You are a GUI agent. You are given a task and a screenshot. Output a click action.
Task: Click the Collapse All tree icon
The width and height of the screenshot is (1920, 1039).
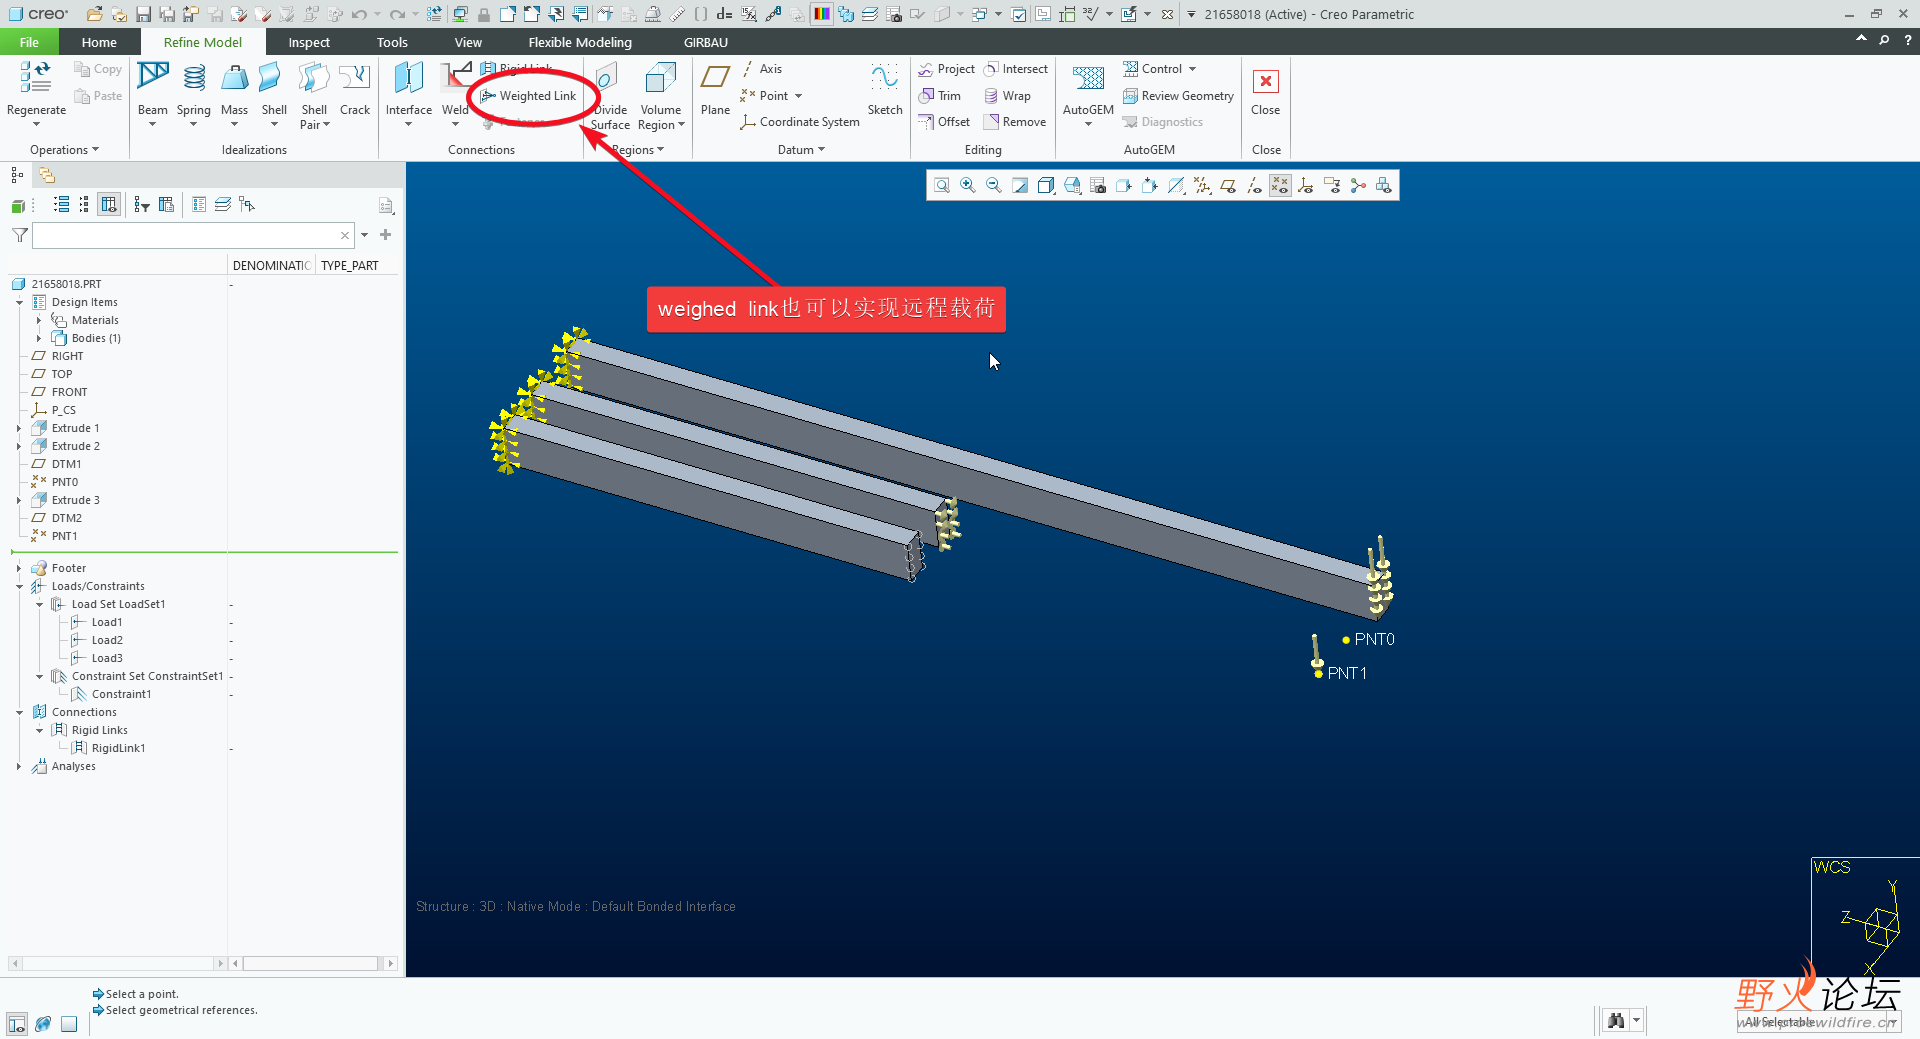84,205
